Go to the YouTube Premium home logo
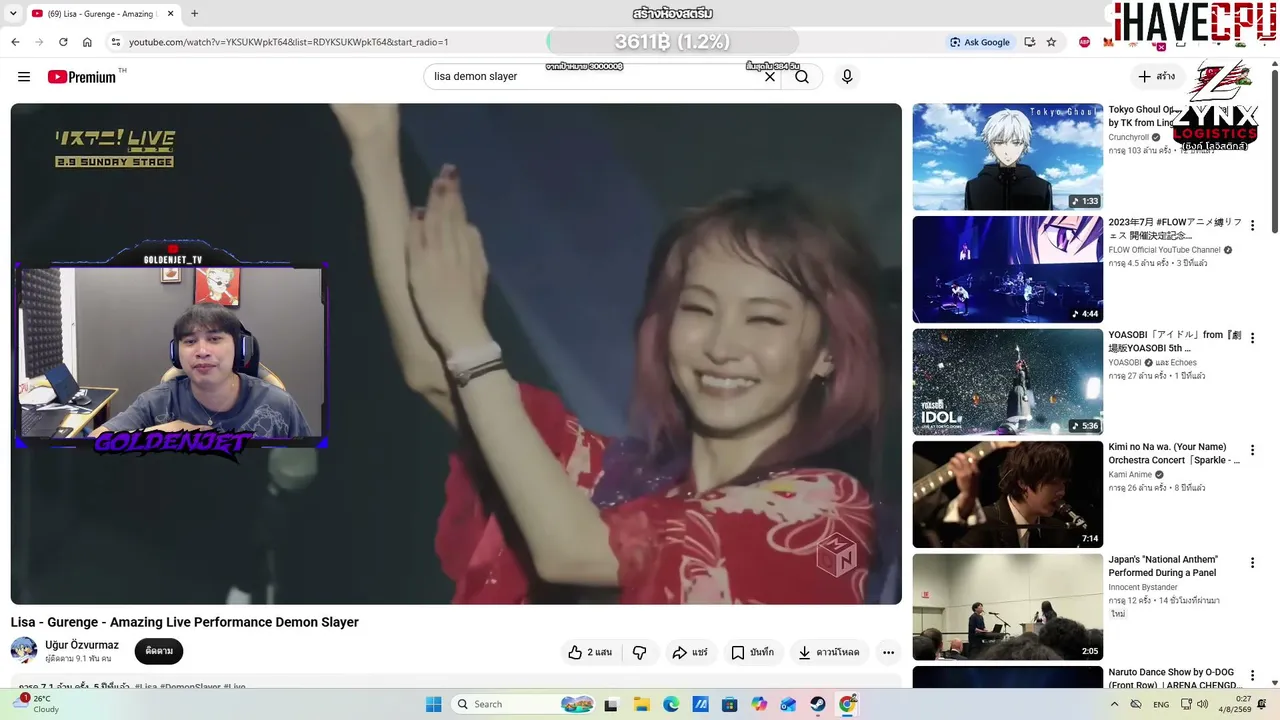 point(81,77)
